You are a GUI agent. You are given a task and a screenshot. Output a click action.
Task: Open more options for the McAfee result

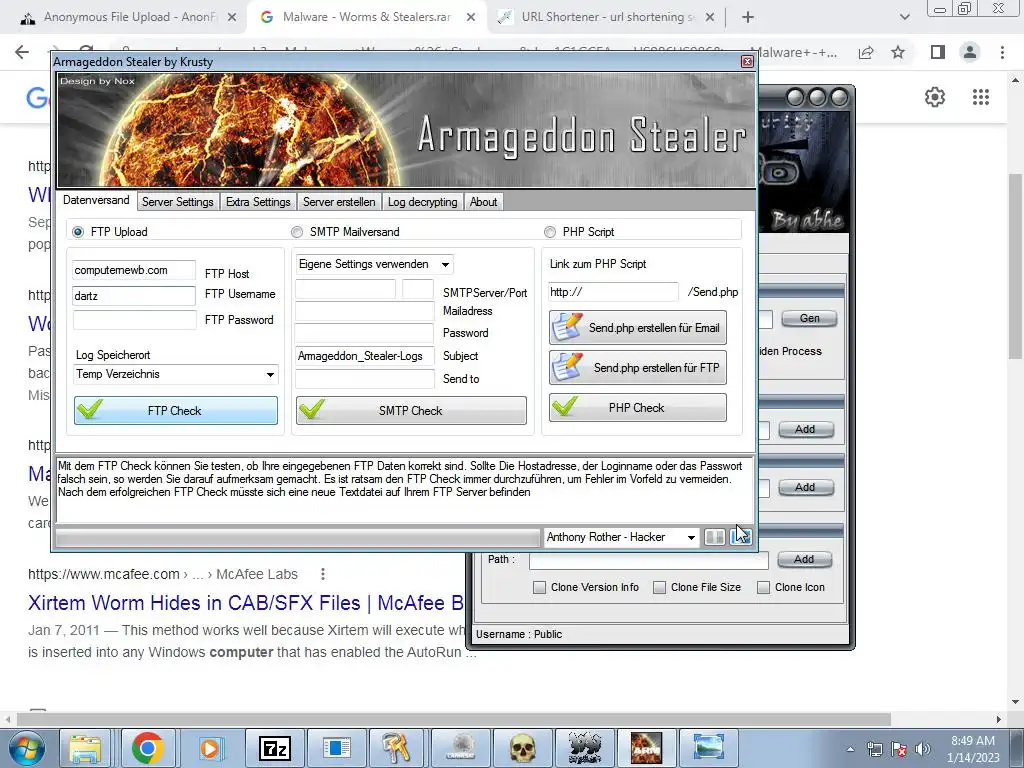[x=323, y=574]
